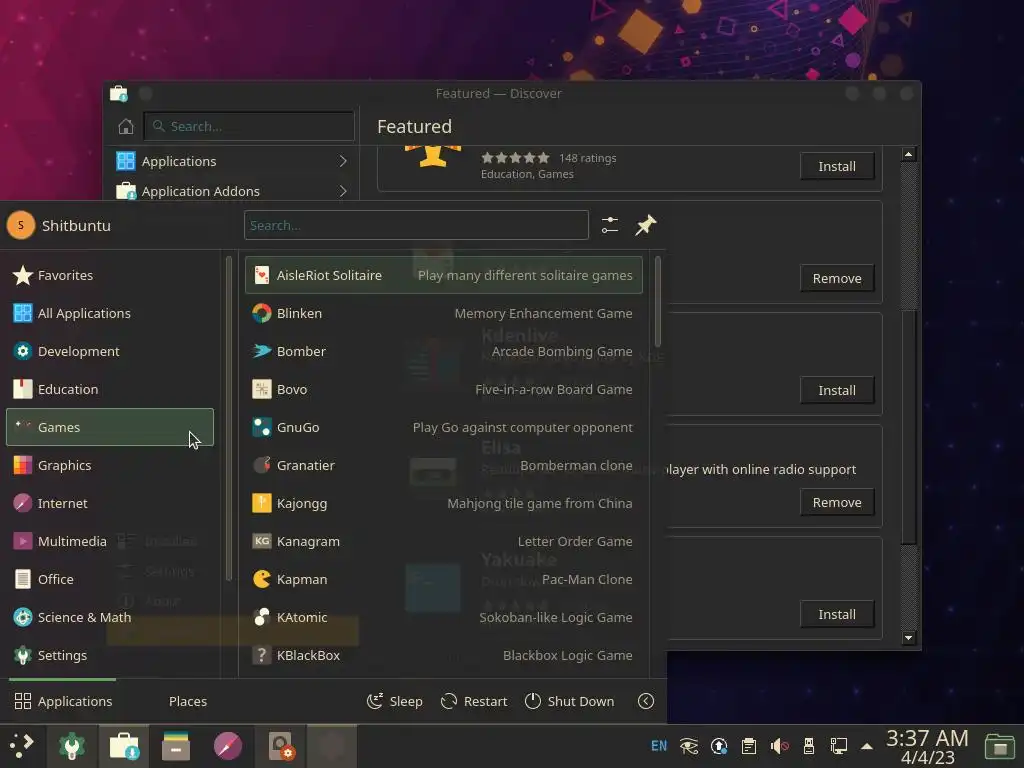
Task: Open the muted volume tray icon
Action: click(779, 746)
